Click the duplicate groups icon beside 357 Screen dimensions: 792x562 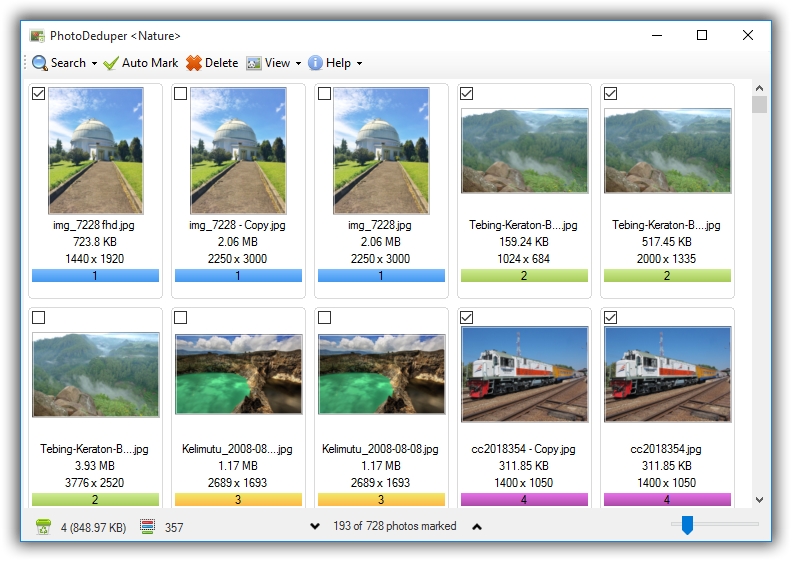tap(148, 527)
